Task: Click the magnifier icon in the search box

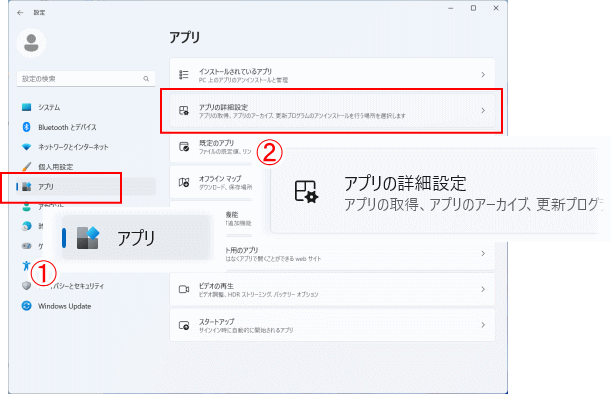Action: click(x=146, y=79)
